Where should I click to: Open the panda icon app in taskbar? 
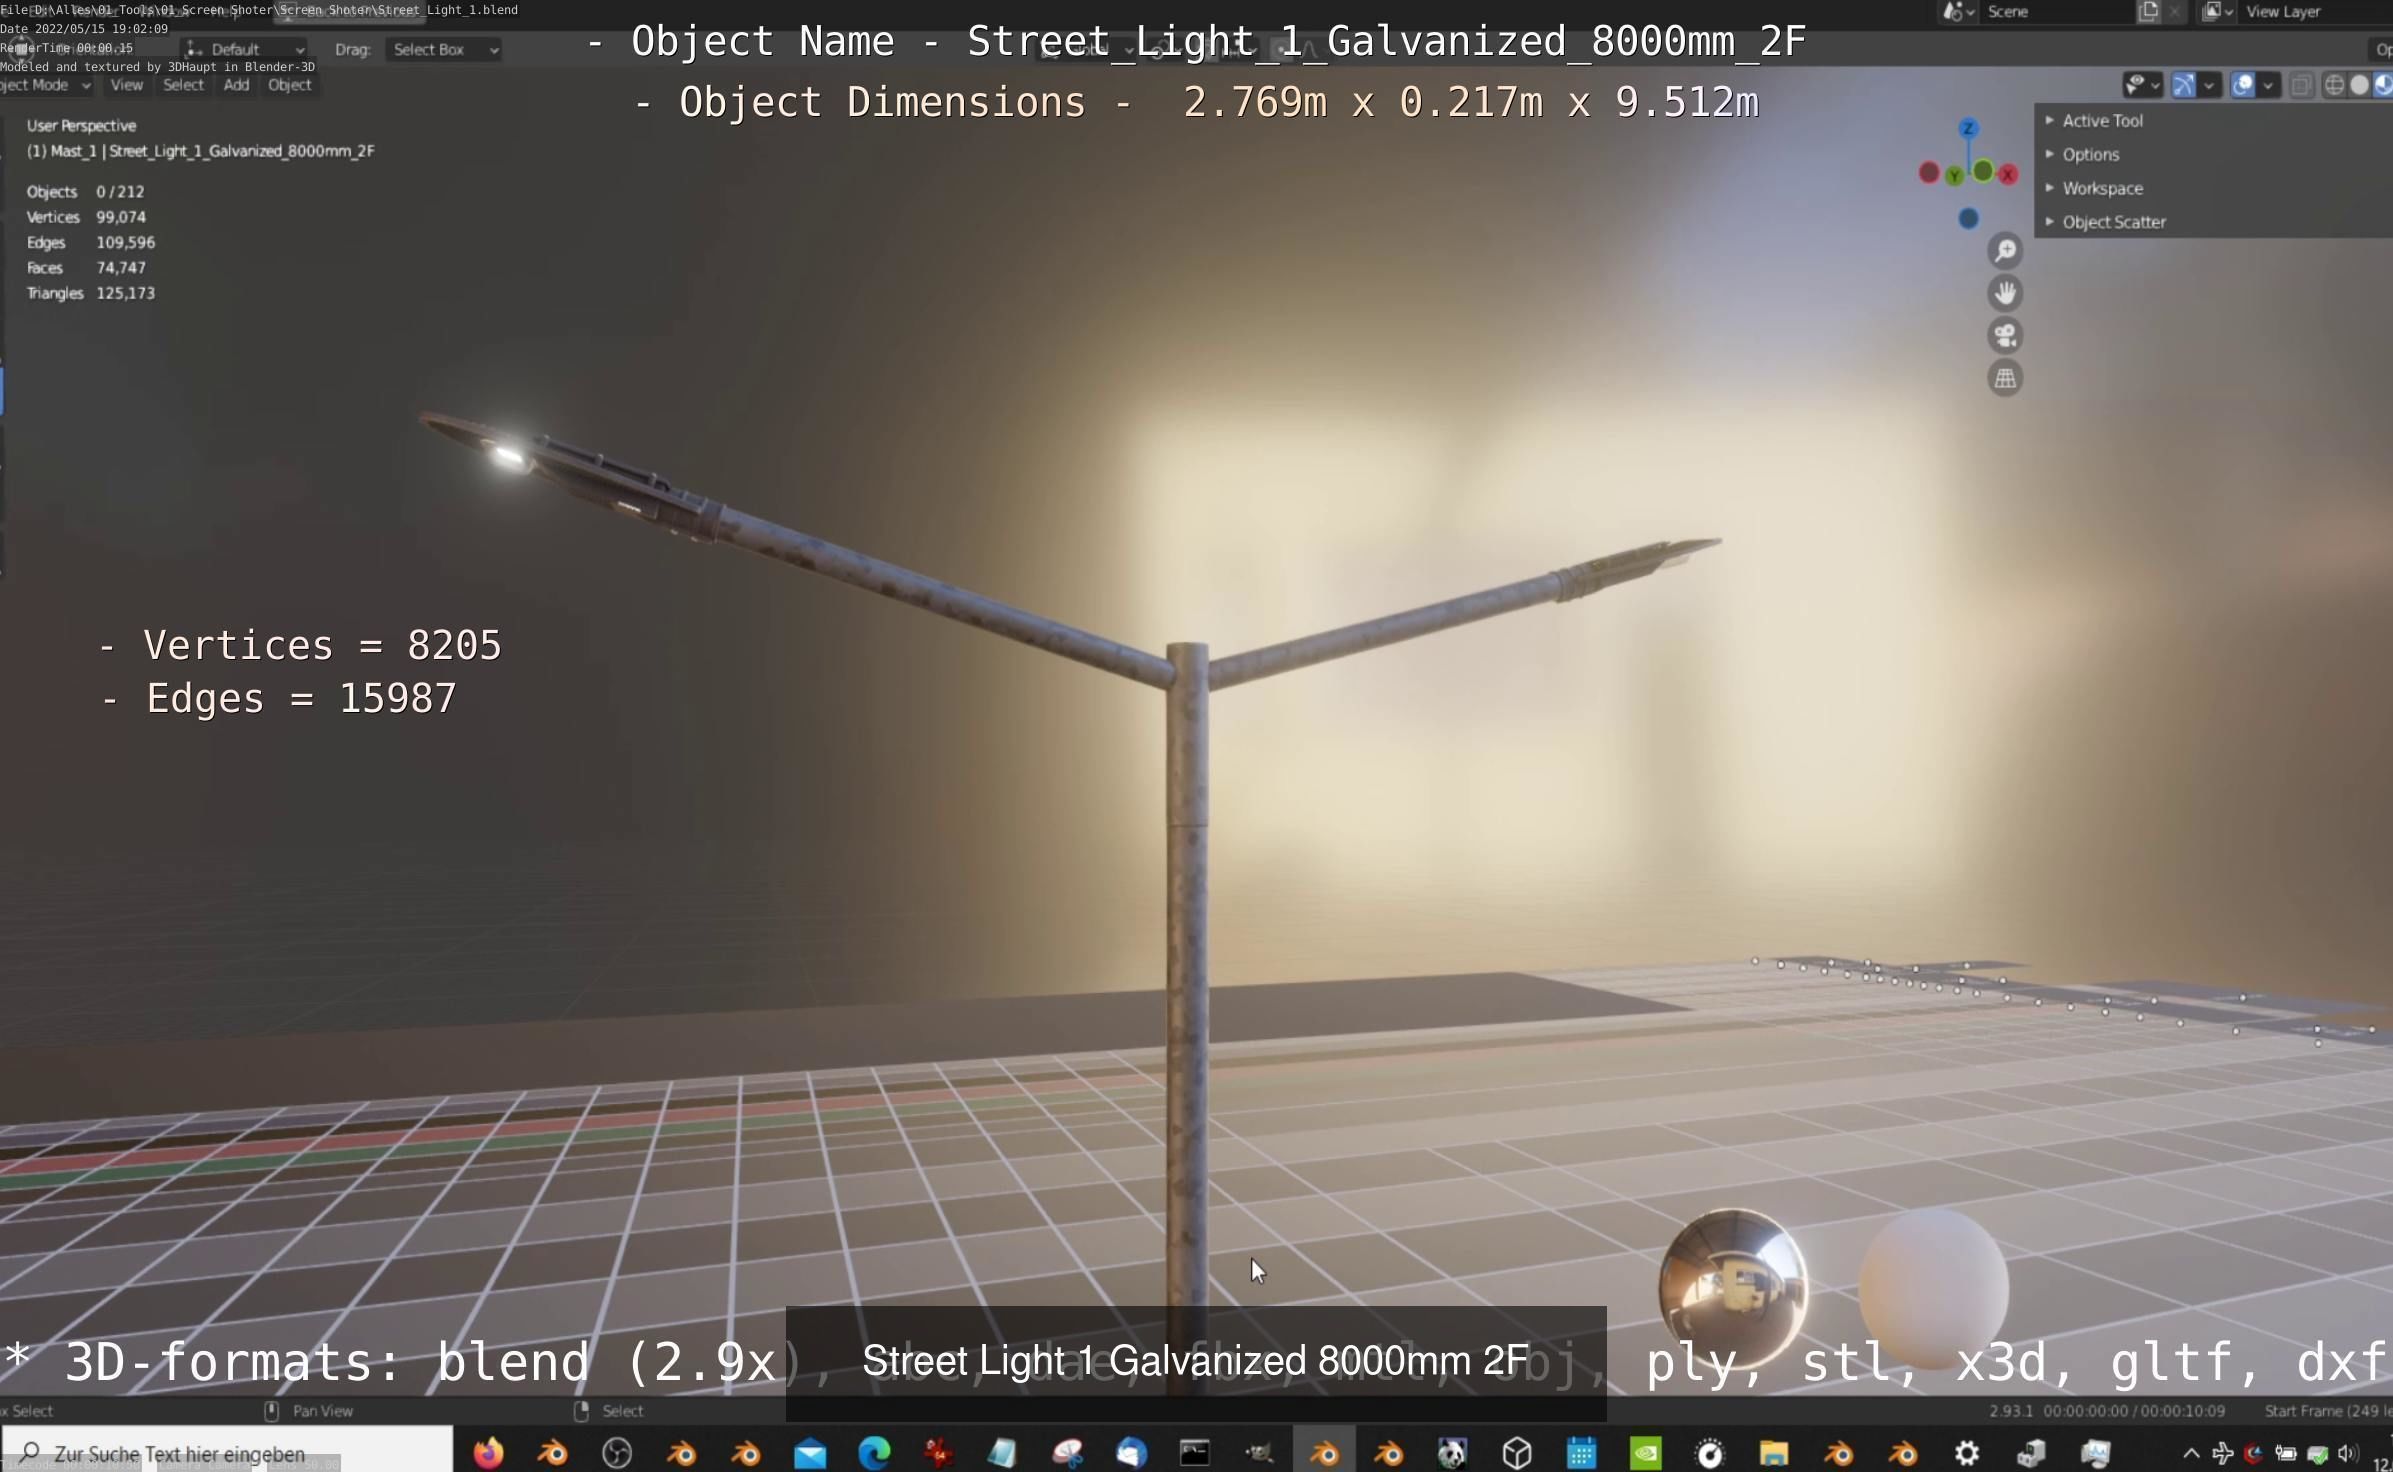[x=1452, y=1453]
